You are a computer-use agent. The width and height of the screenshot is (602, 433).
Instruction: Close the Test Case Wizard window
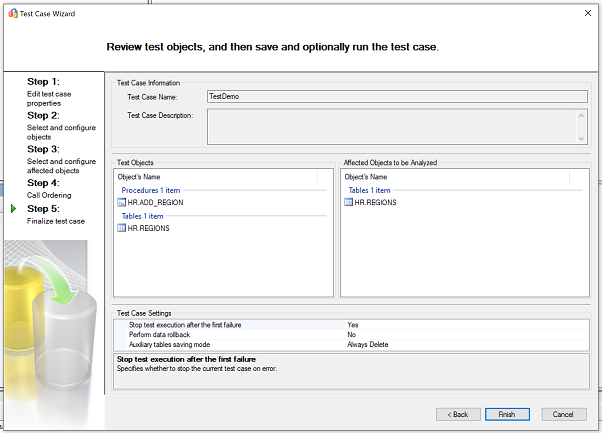[583, 13]
